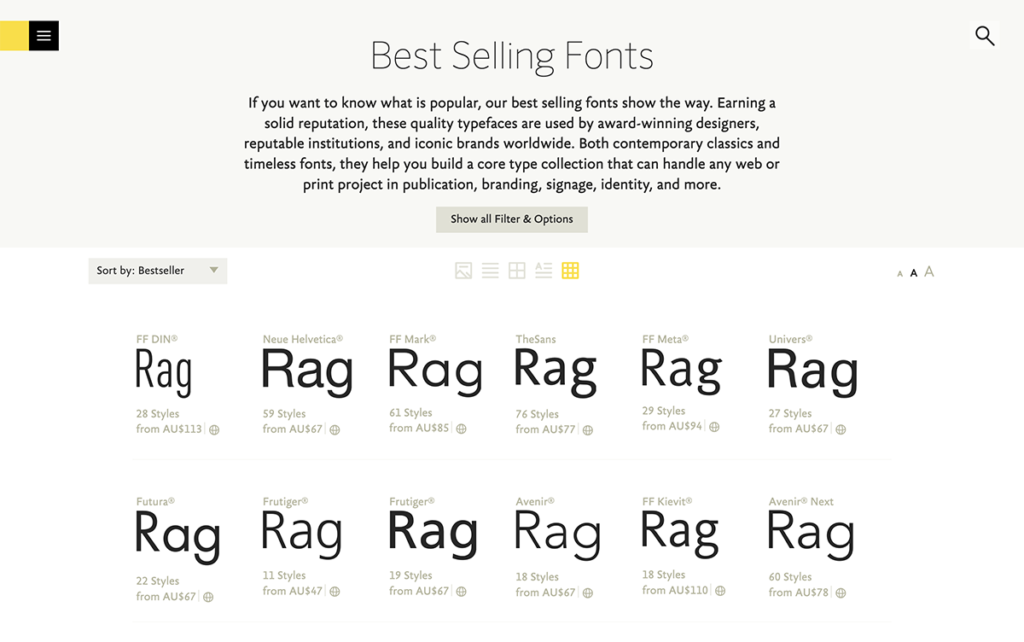The image size is (1024, 642).
Task: Click the globe icon beside TheSans AU$77
Action: tap(588, 430)
